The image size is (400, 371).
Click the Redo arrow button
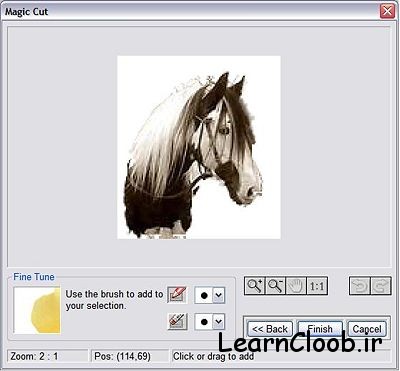point(380,286)
